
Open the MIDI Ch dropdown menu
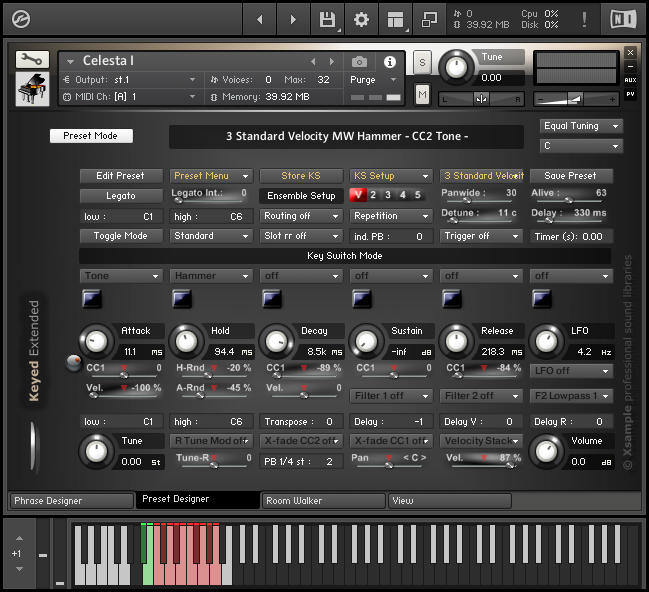click(x=130, y=97)
